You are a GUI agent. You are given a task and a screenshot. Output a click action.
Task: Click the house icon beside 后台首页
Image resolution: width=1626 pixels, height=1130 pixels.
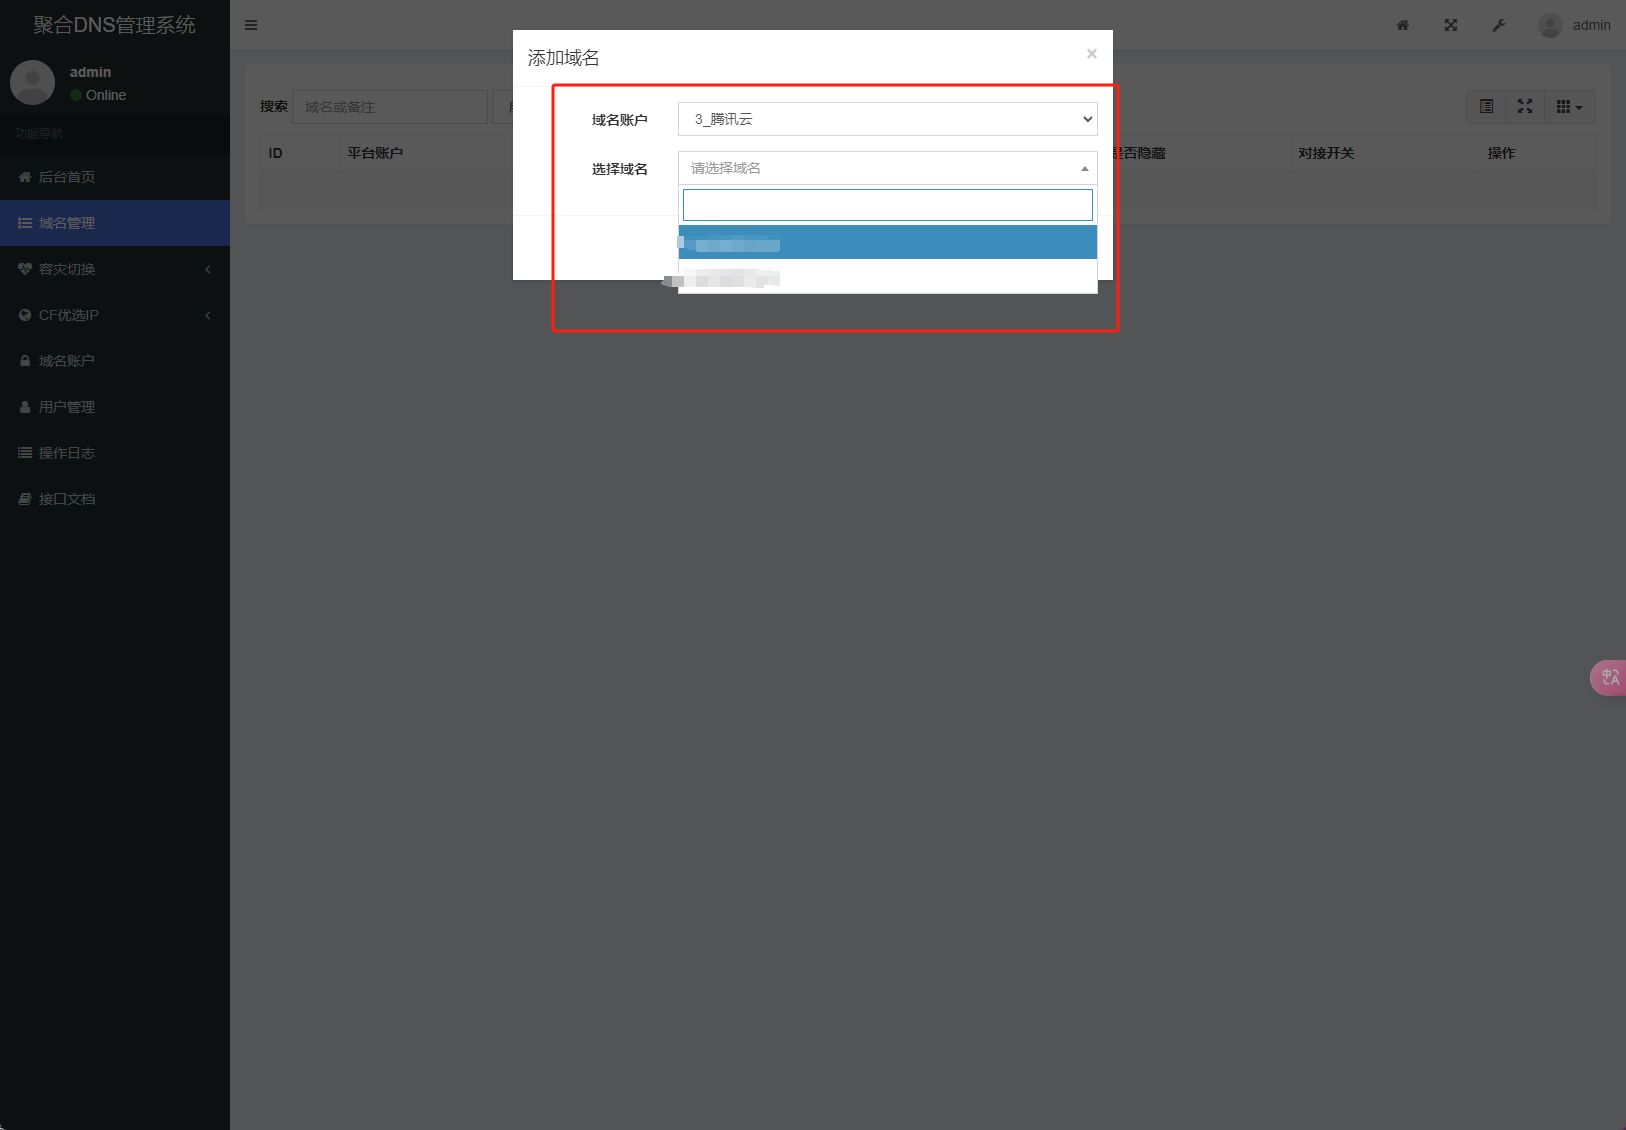(25, 177)
